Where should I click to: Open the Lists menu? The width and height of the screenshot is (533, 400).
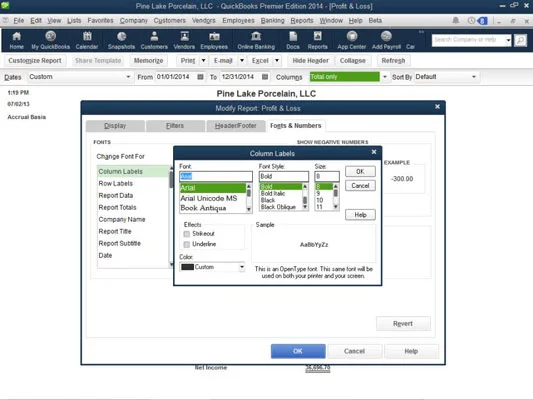click(74, 21)
